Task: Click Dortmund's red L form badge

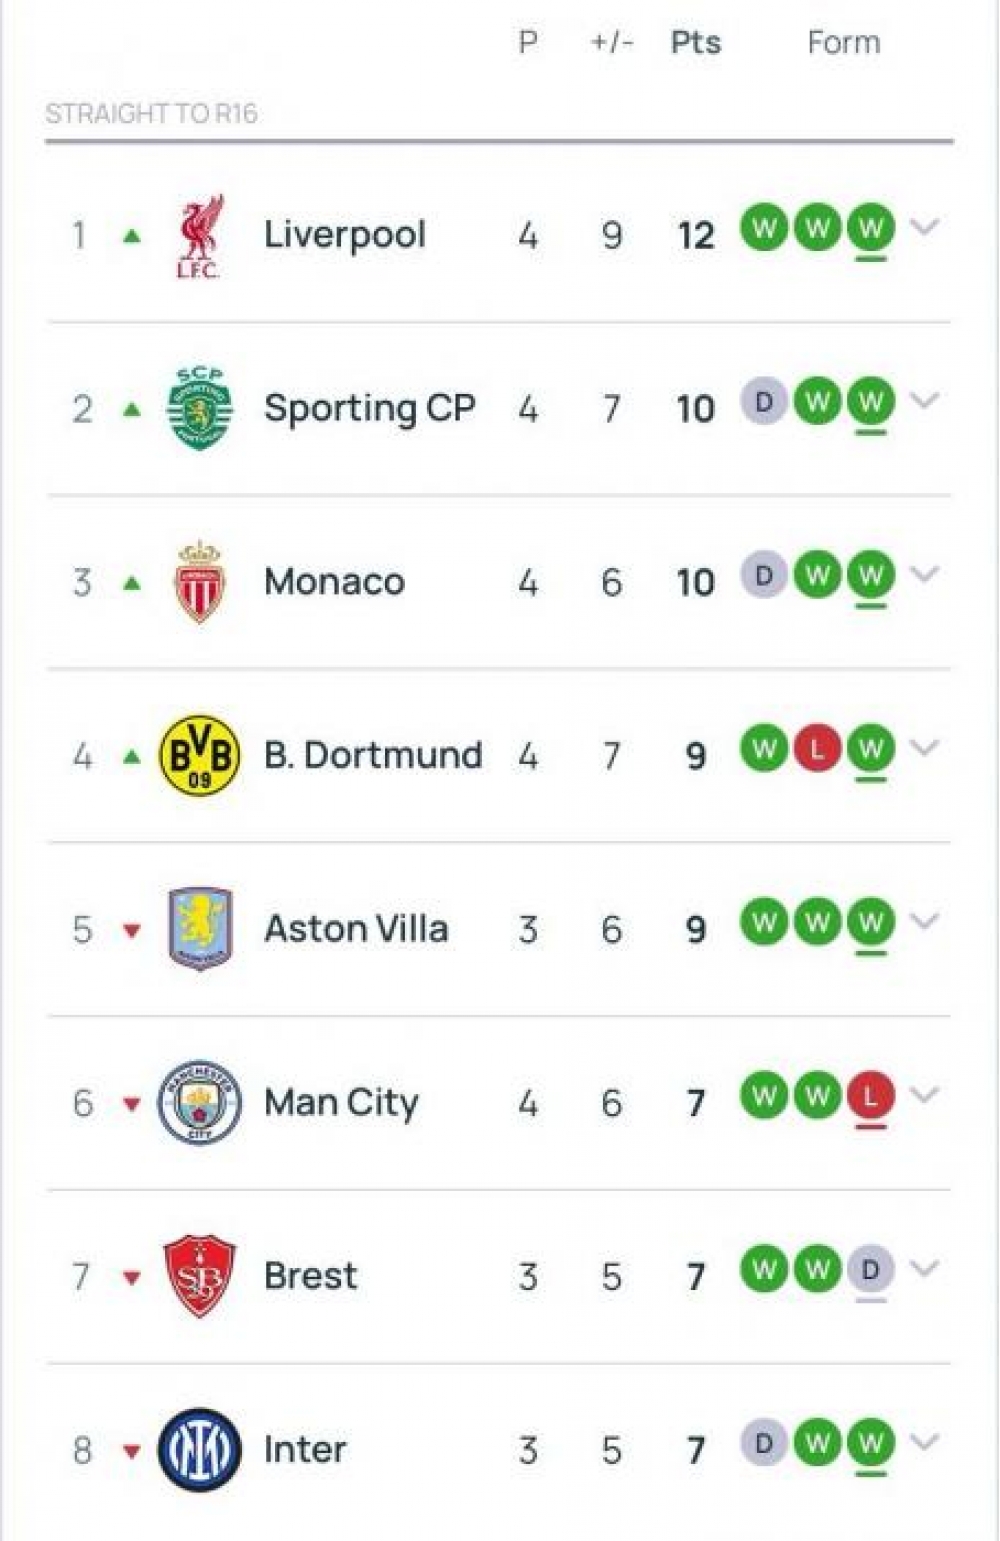Action: [x=817, y=749]
